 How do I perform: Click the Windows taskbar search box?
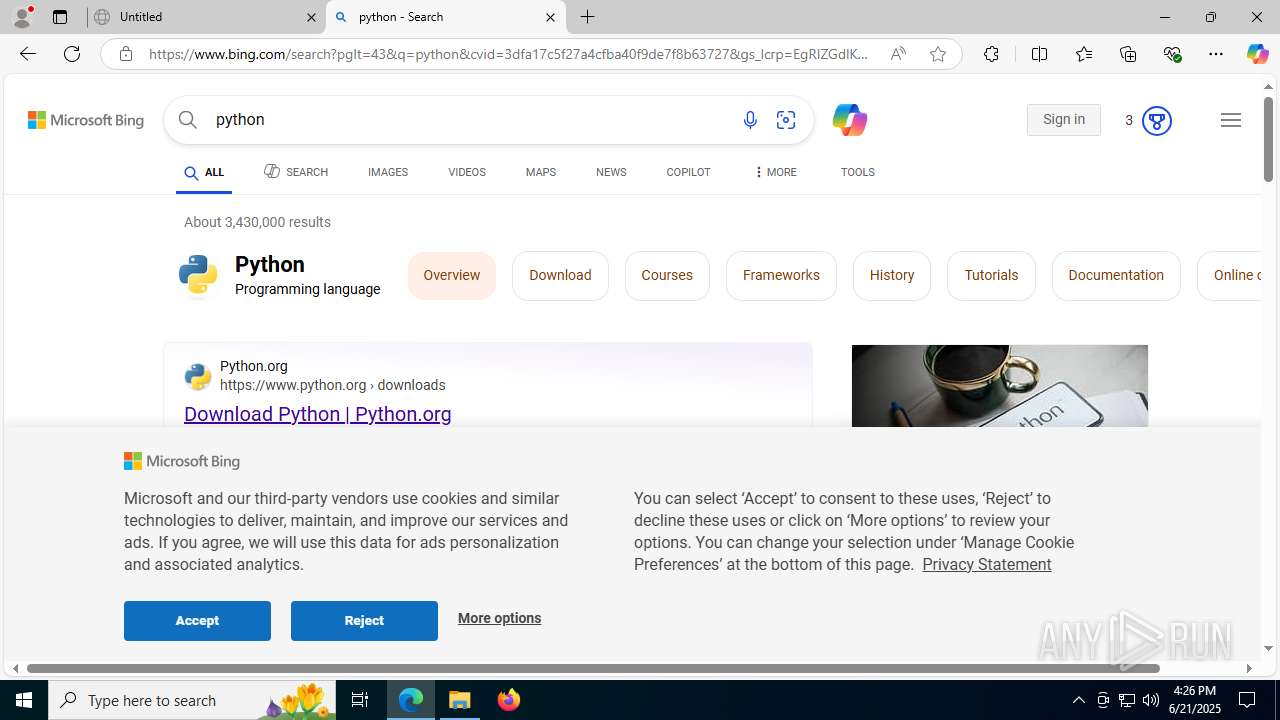(194, 700)
